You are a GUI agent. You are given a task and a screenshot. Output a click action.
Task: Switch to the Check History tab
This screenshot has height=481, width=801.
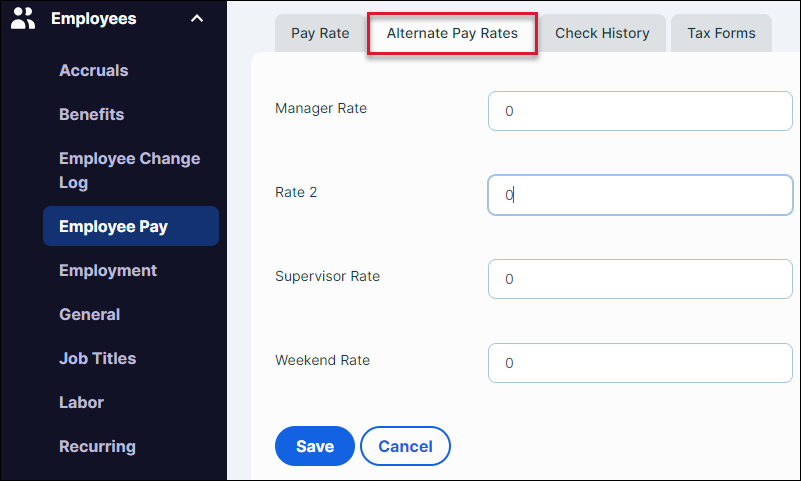point(602,33)
